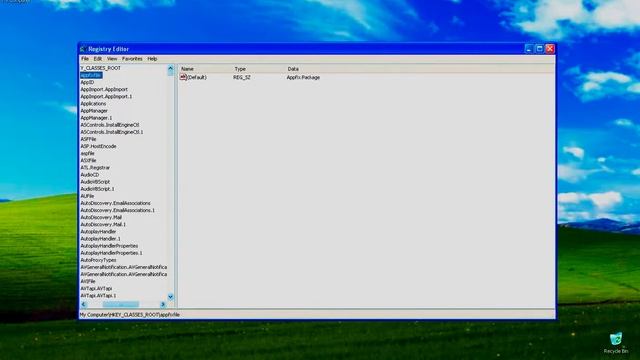
Task: Open the Edit menu
Action: click(x=98, y=59)
